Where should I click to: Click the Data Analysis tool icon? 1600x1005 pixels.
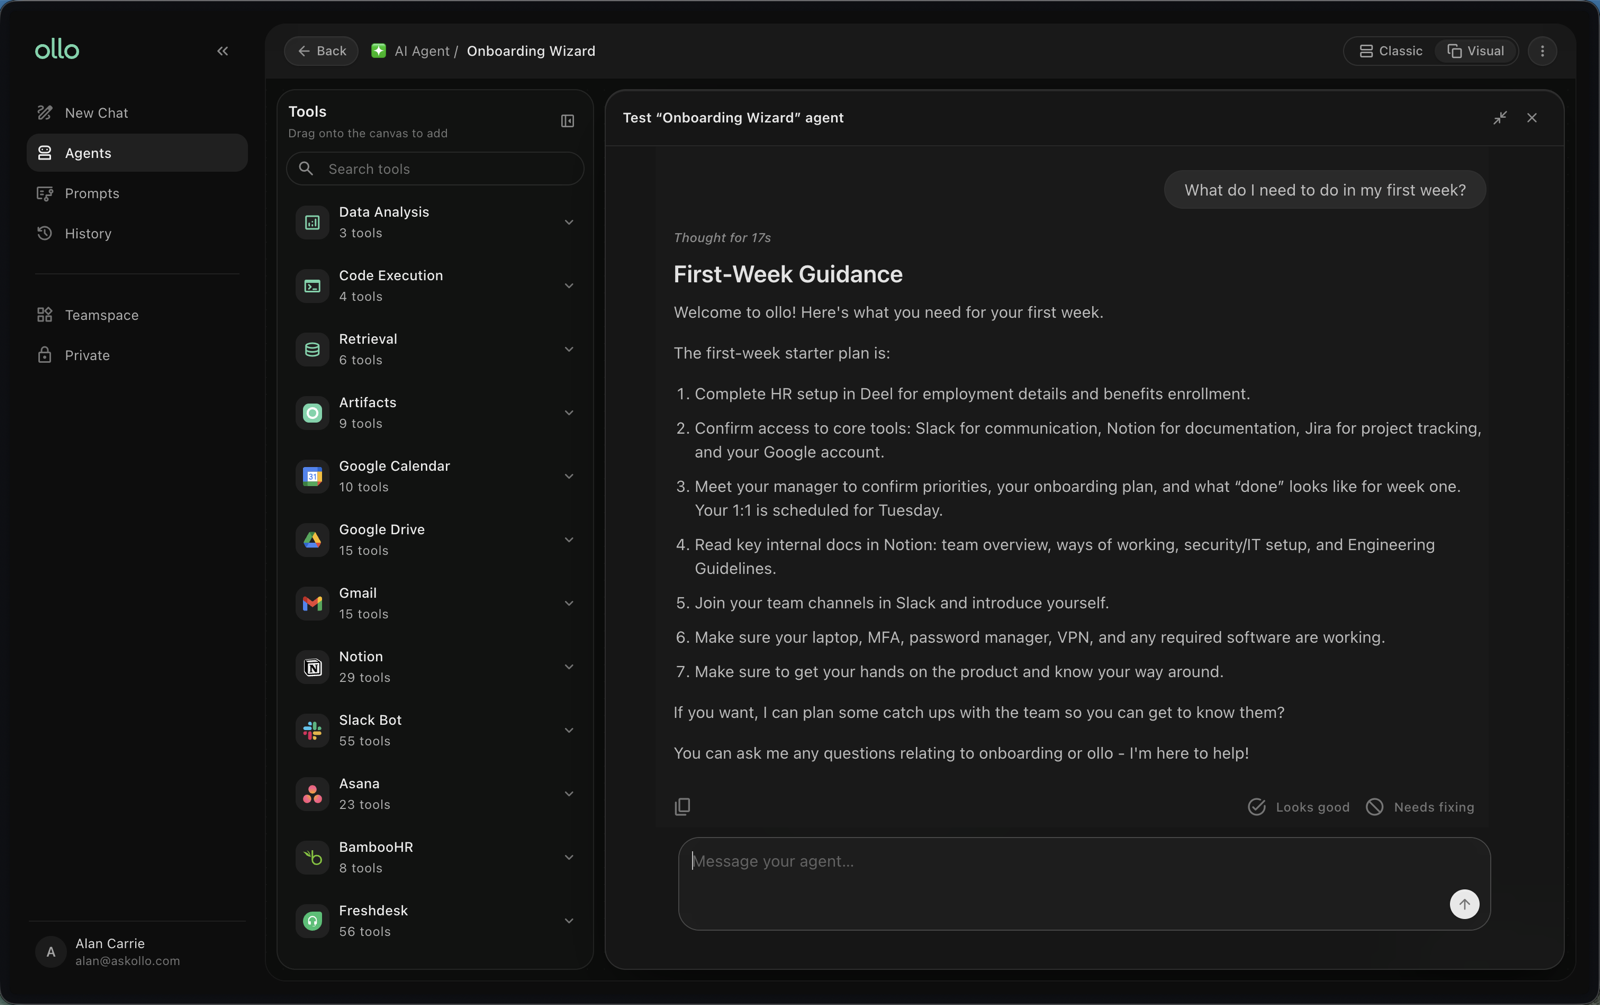click(312, 222)
